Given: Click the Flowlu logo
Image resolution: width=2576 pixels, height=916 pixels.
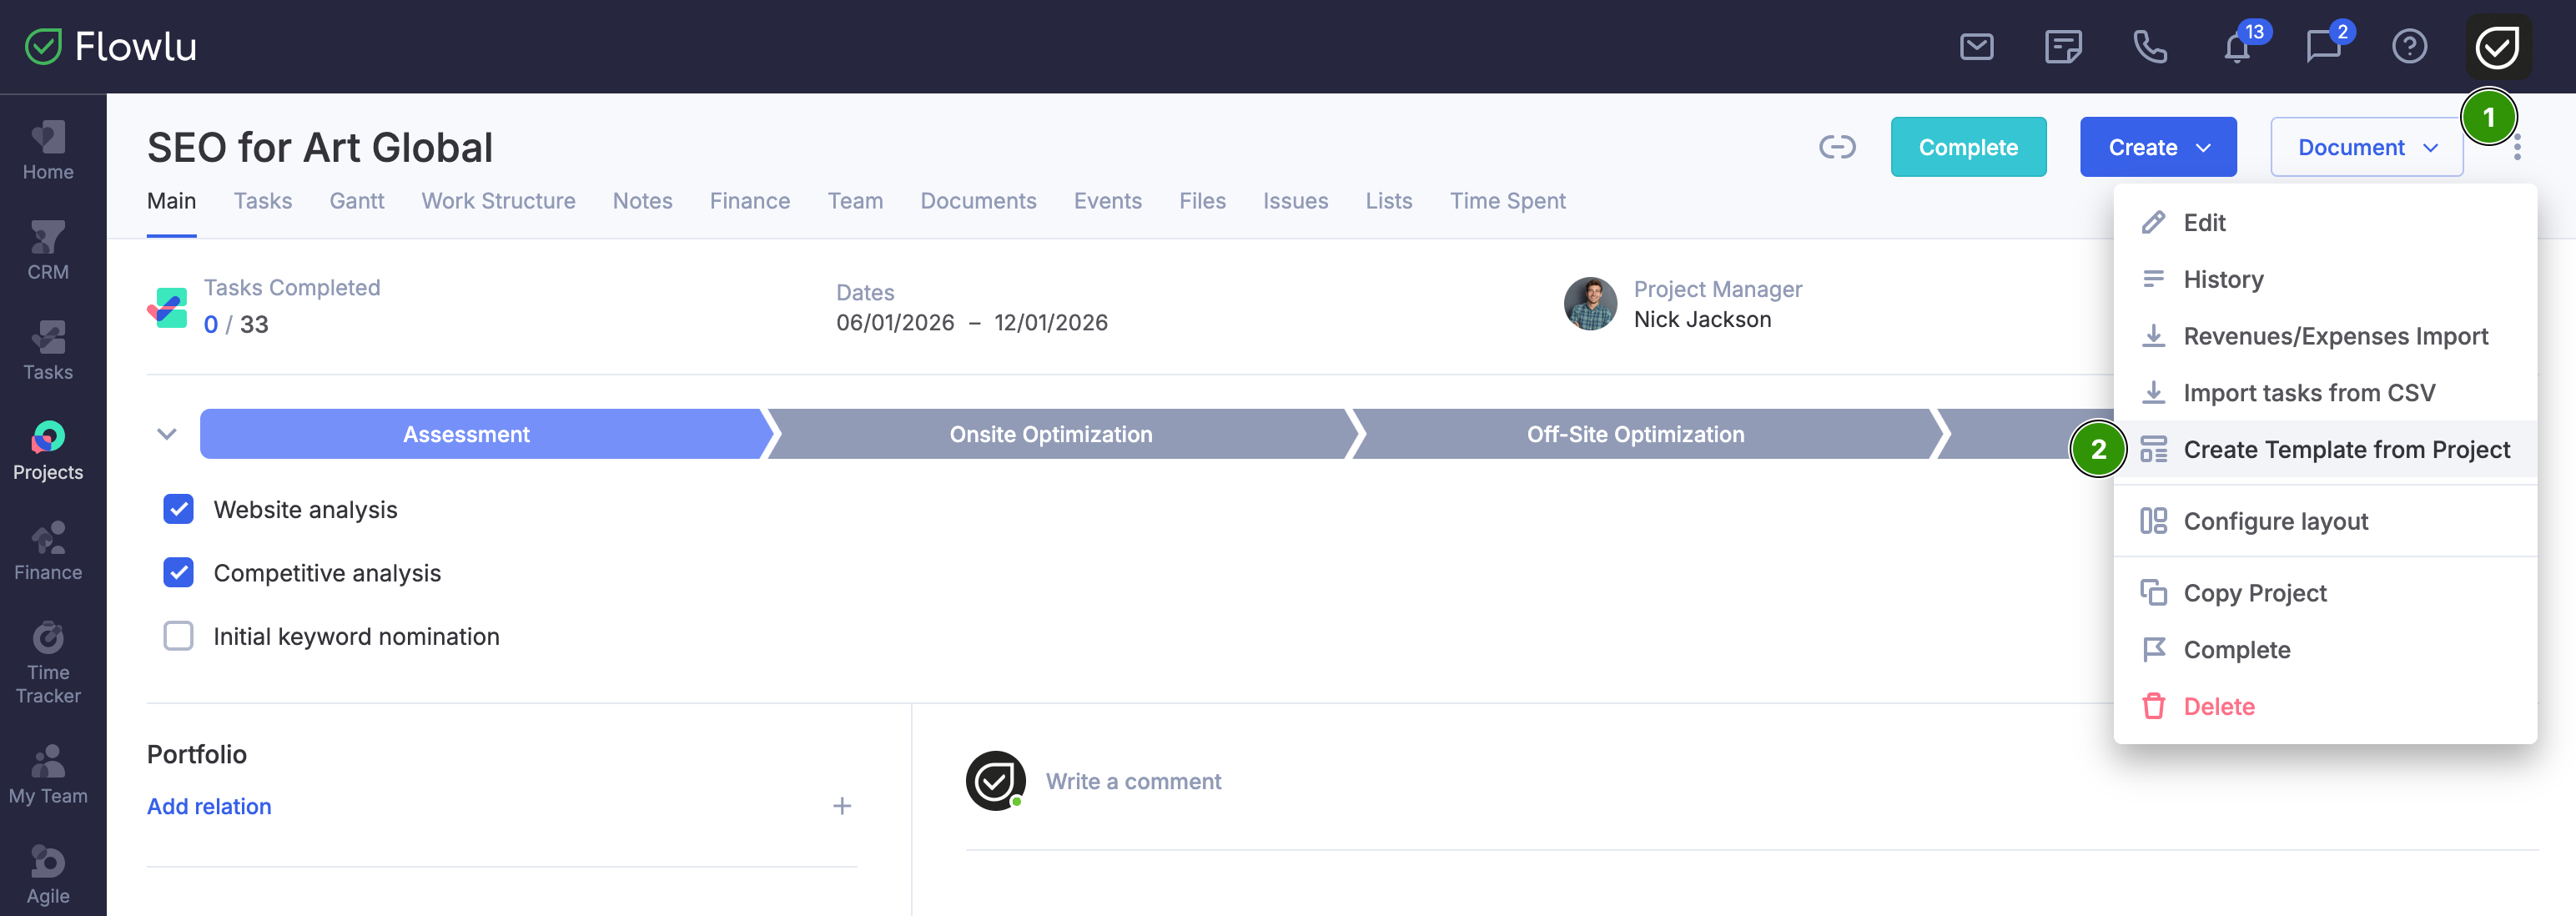Looking at the screenshot, I should [x=111, y=47].
